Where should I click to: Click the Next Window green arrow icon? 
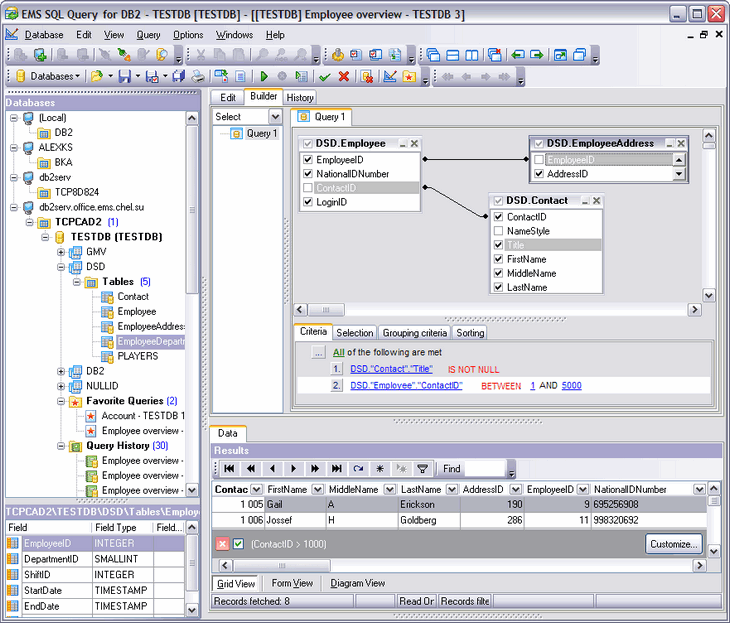(x=537, y=55)
